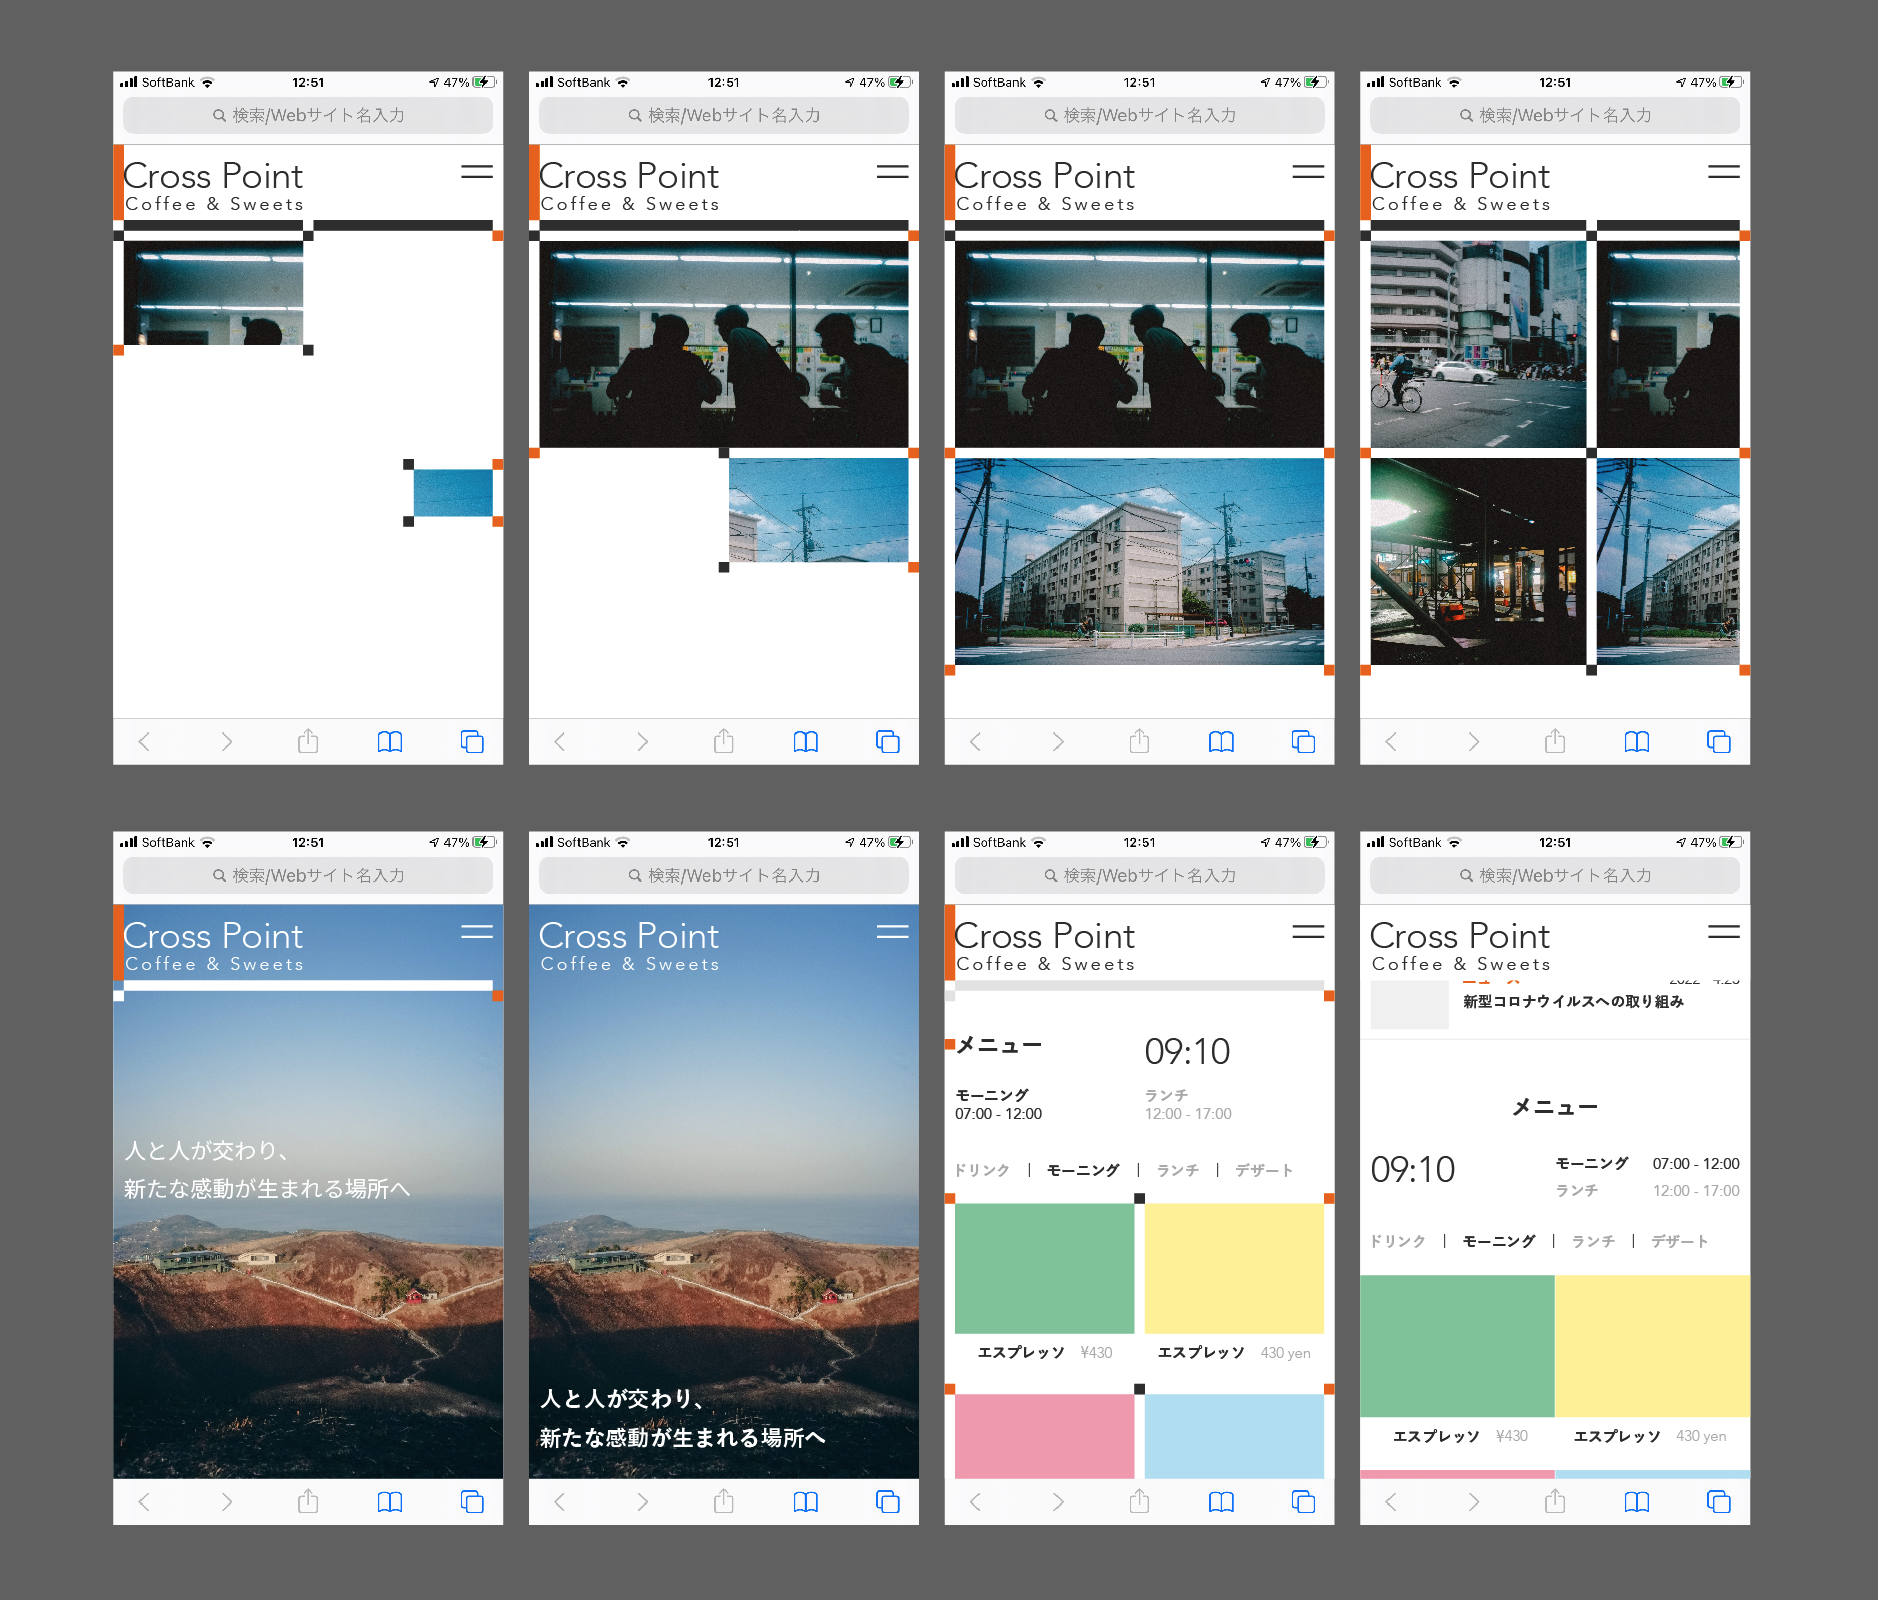Select the dark night photo with green light

click(1477, 561)
